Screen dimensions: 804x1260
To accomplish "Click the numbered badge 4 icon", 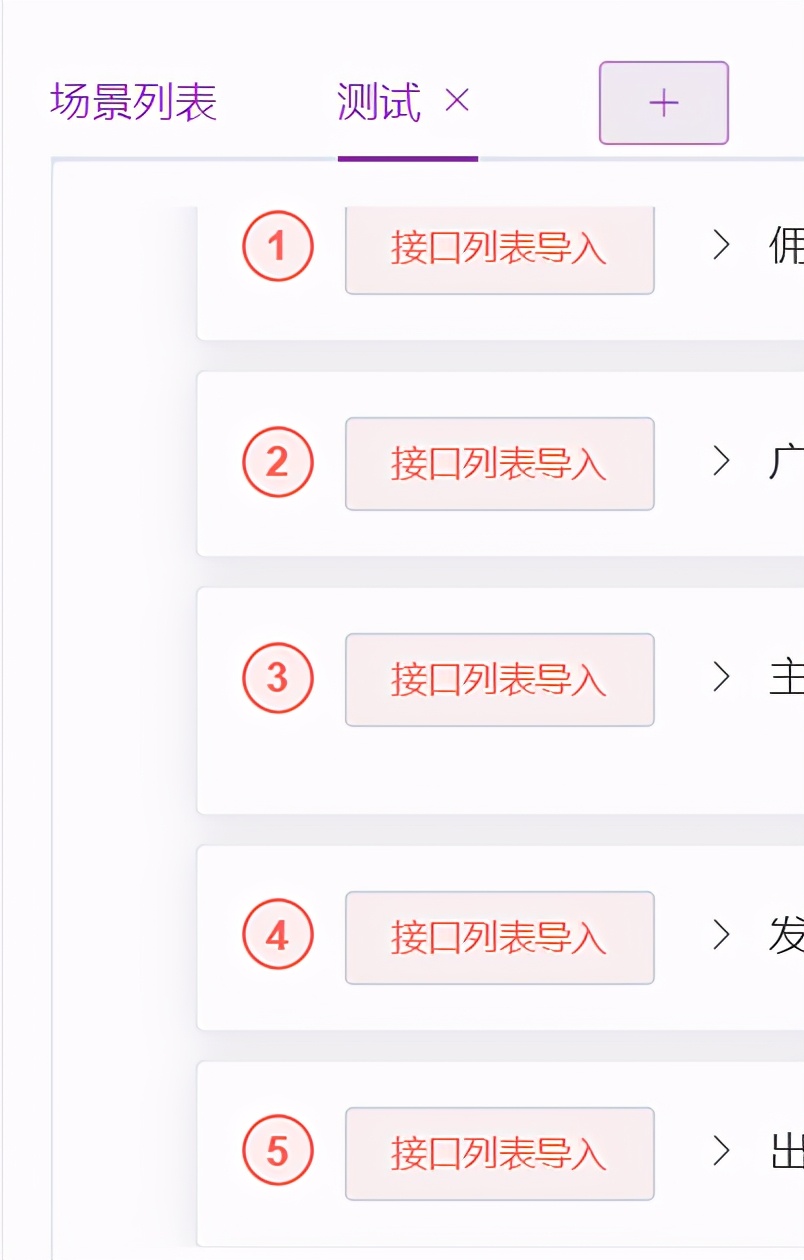I will tap(278, 936).
